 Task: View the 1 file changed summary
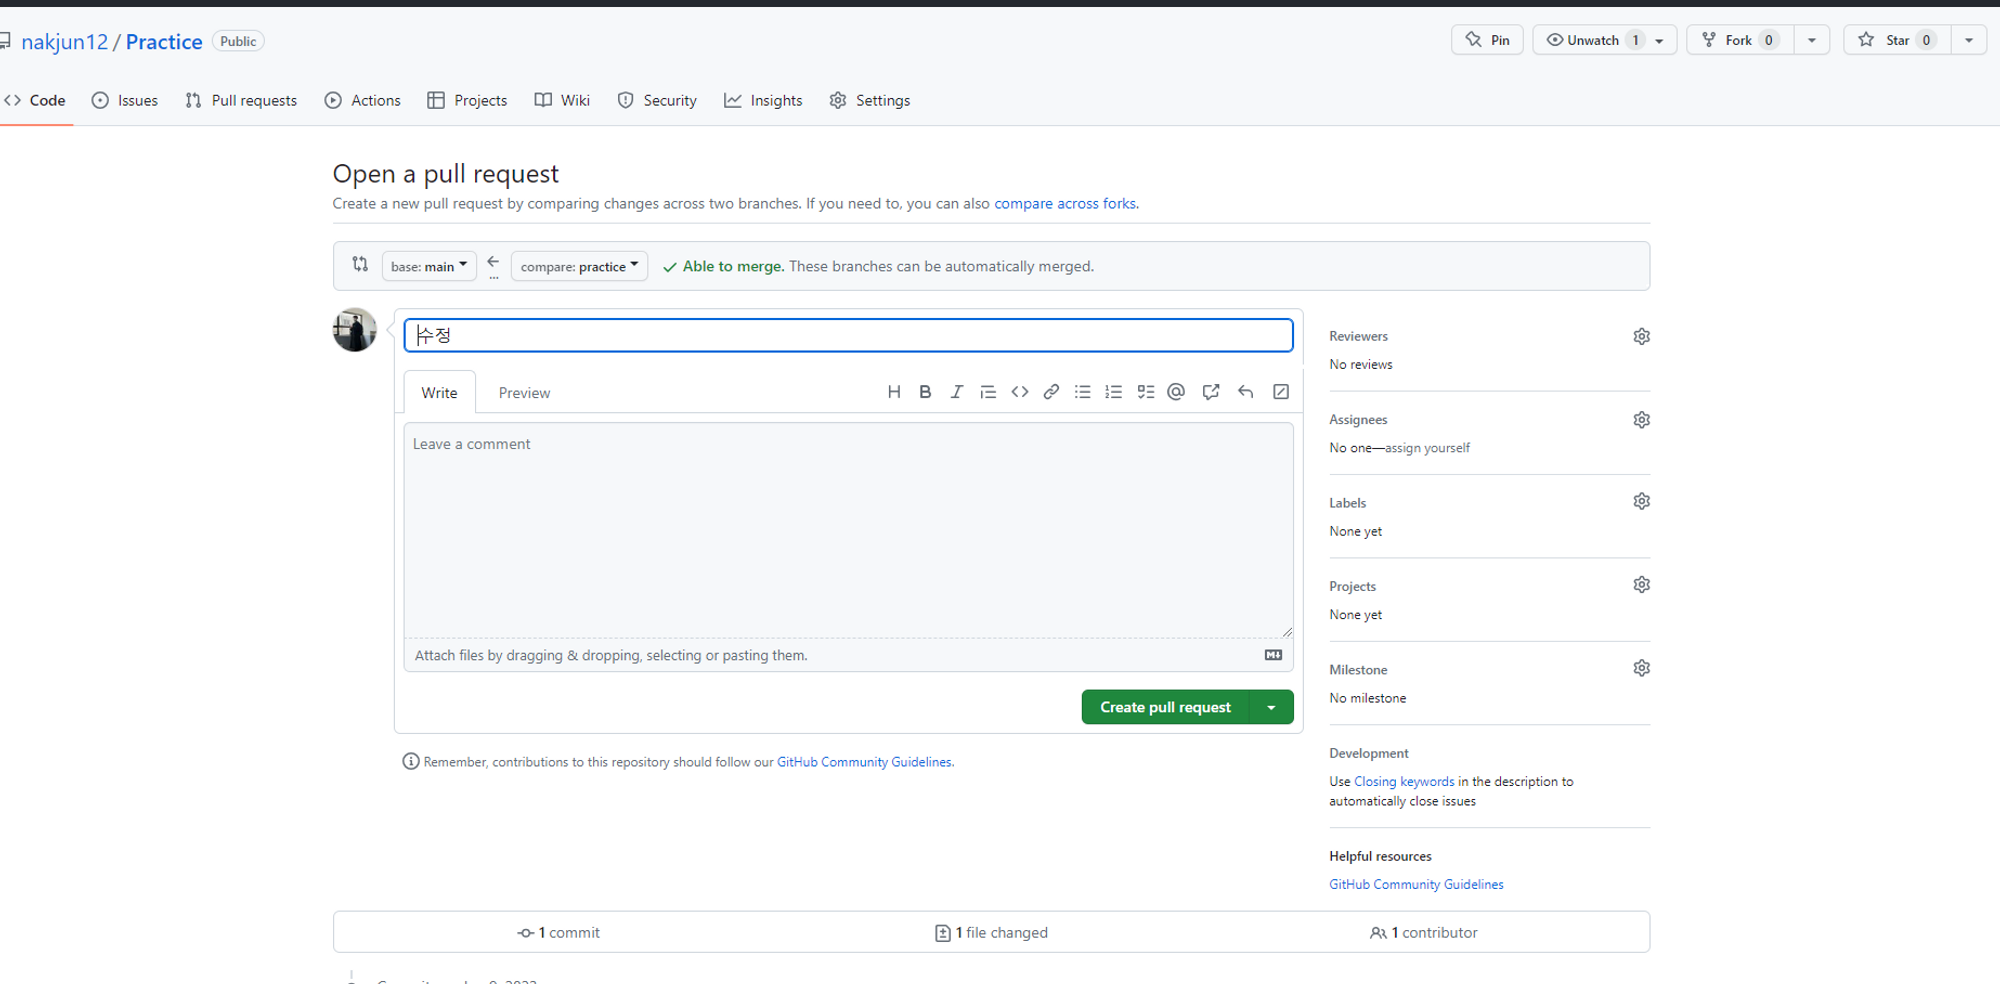[992, 932]
